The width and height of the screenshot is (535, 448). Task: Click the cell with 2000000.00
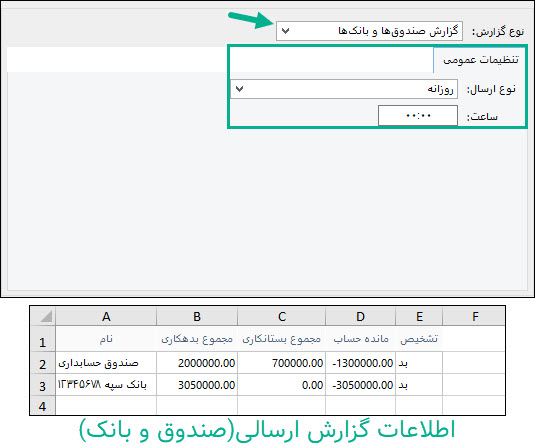click(x=197, y=363)
